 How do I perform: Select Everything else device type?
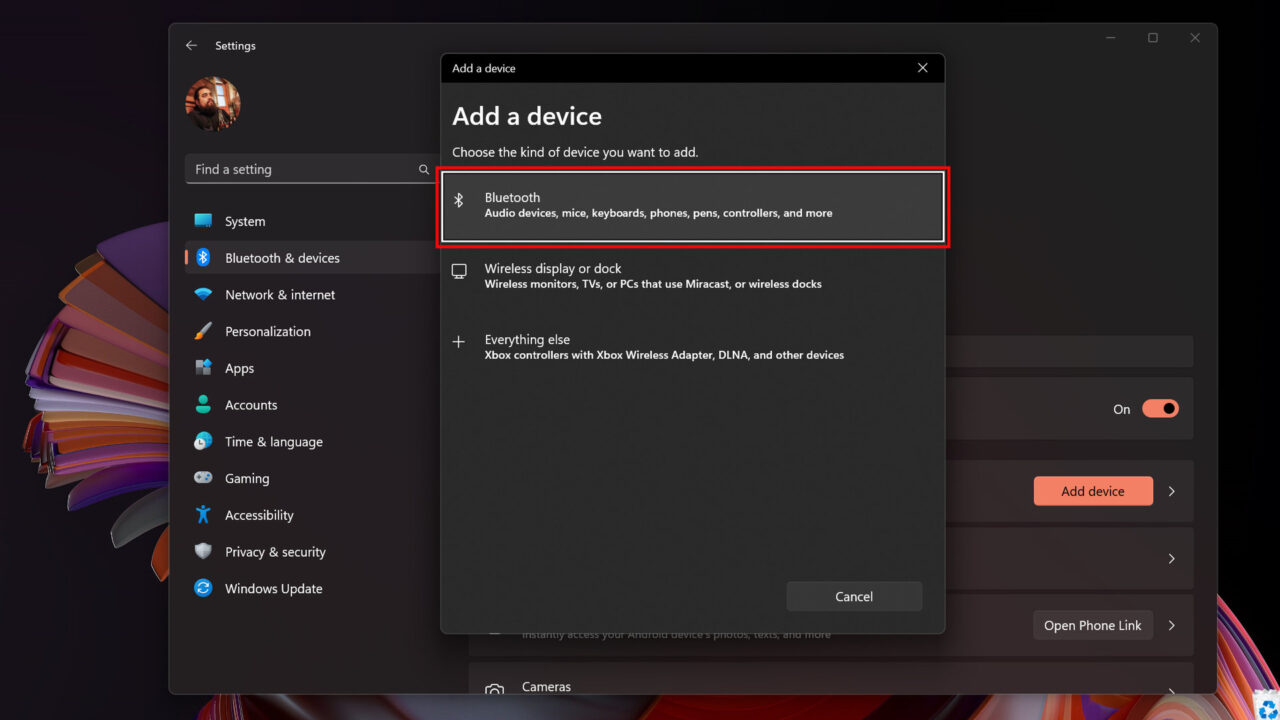click(693, 346)
